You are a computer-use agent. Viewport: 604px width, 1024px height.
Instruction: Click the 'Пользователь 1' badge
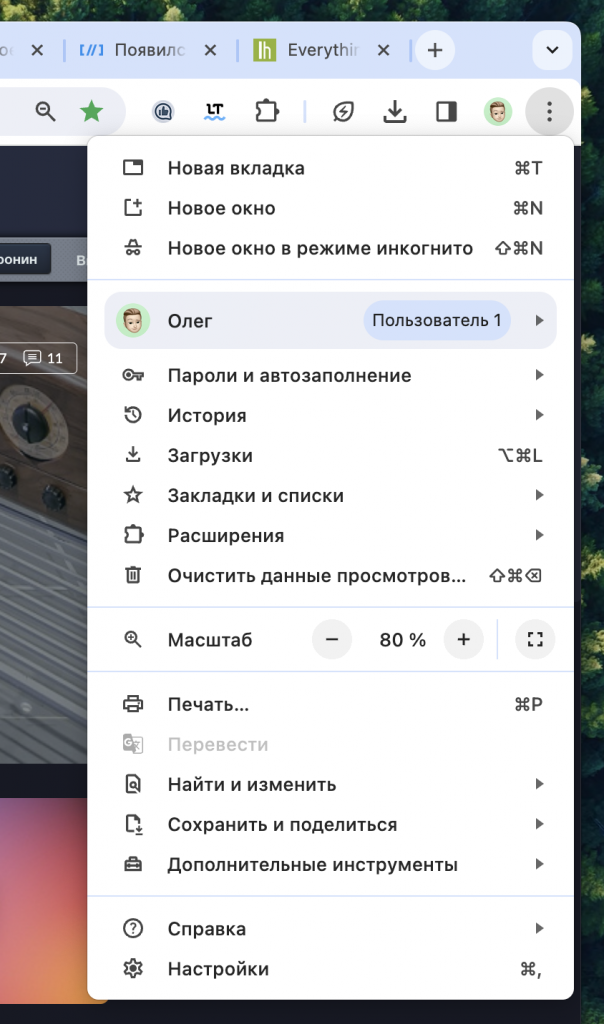(437, 321)
